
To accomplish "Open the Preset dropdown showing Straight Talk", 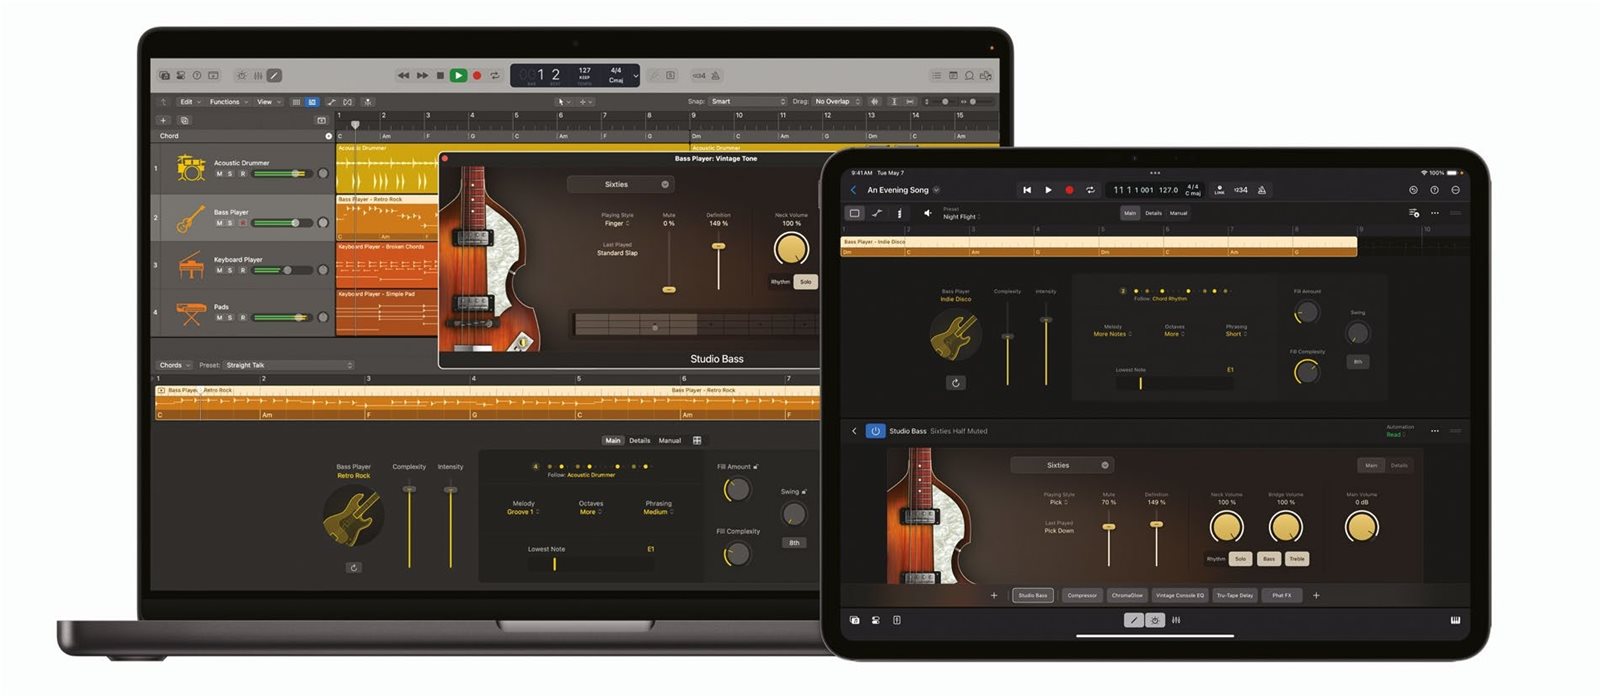I will point(288,365).
